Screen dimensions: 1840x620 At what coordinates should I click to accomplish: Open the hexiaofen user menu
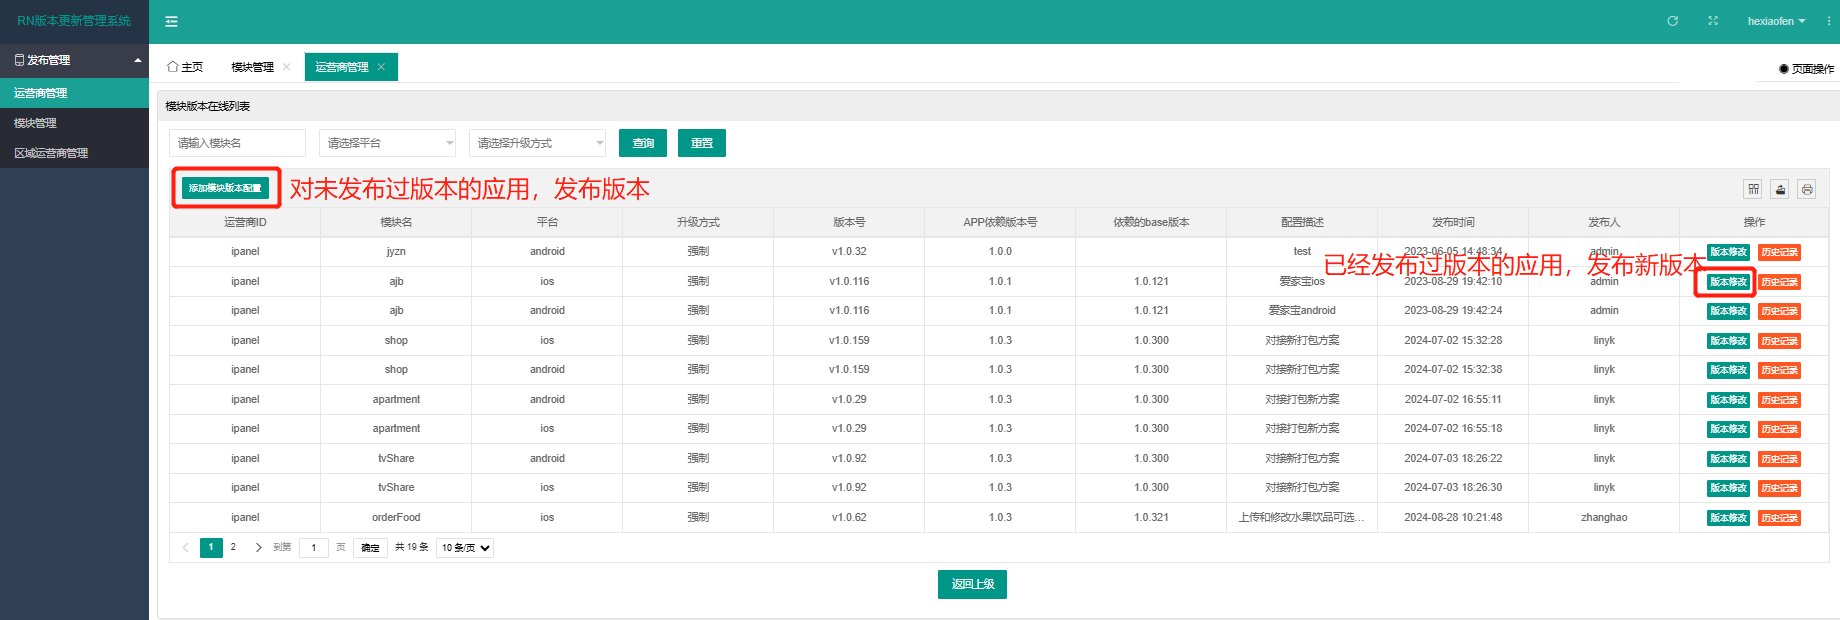(x=1776, y=21)
